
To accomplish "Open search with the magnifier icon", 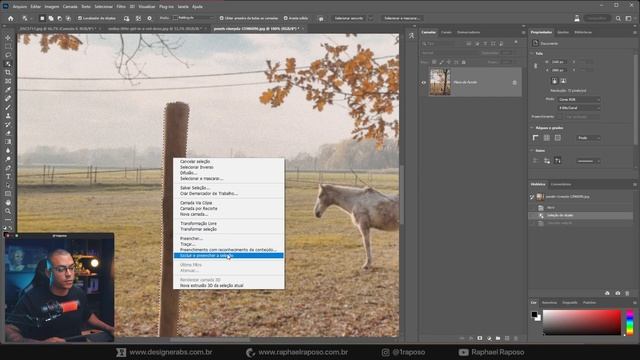I will point(618,18).
